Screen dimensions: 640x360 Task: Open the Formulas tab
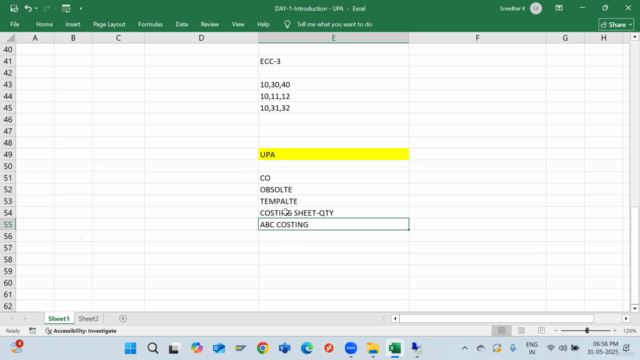[x=150, y=24]
